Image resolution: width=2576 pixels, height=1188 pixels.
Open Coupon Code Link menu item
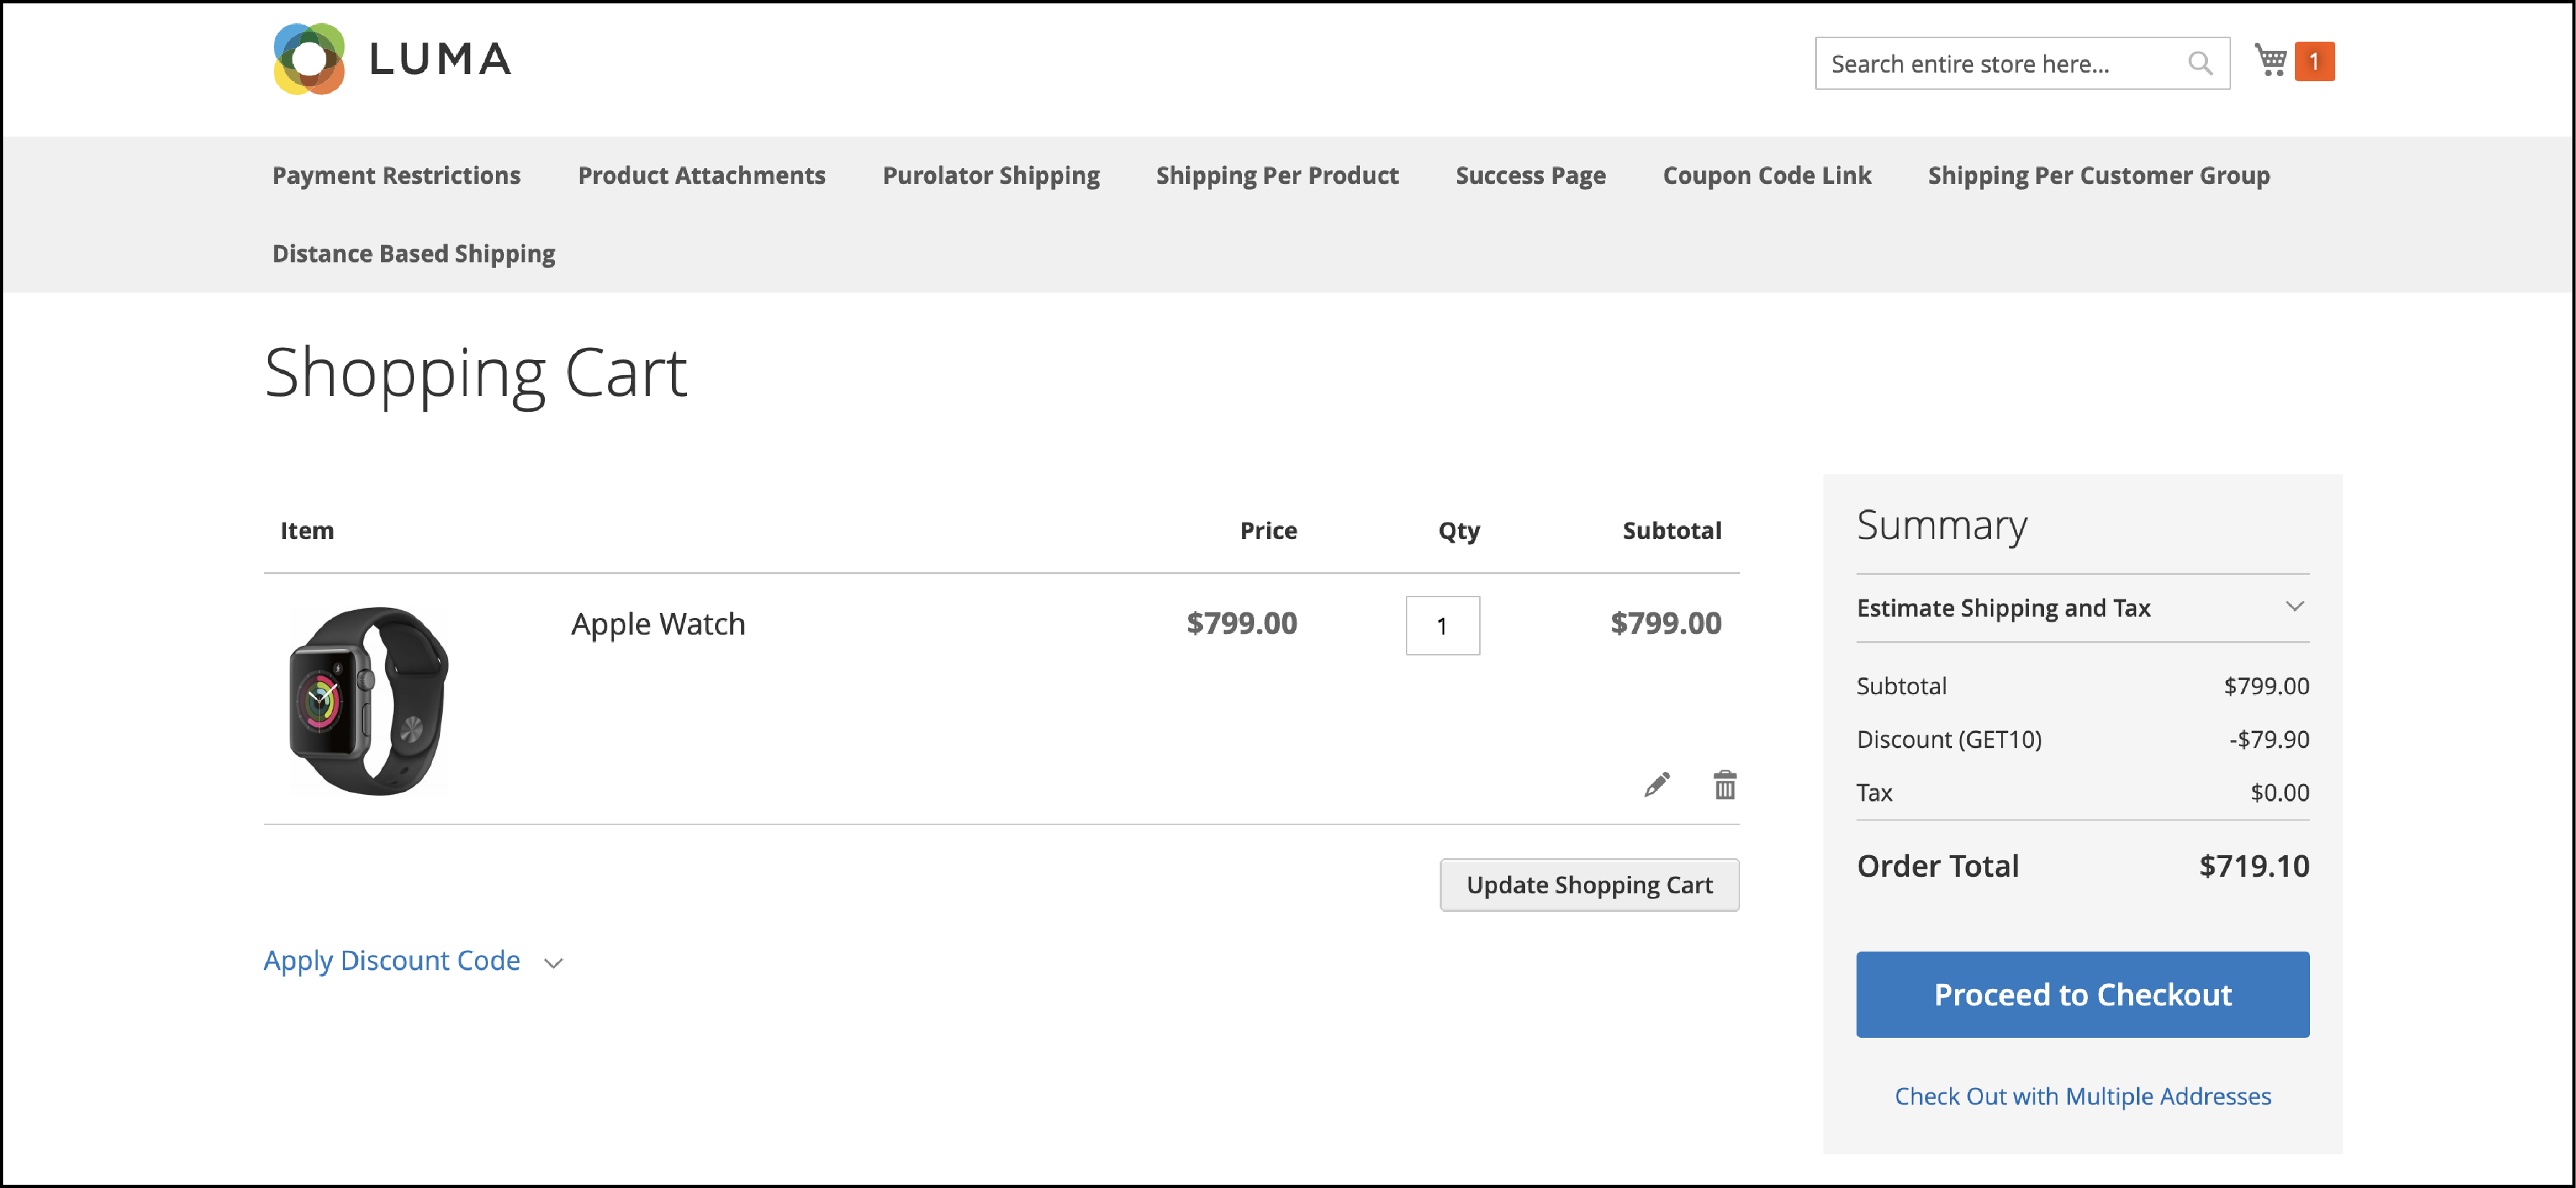pyautogui.click(x=1767, y=176)
